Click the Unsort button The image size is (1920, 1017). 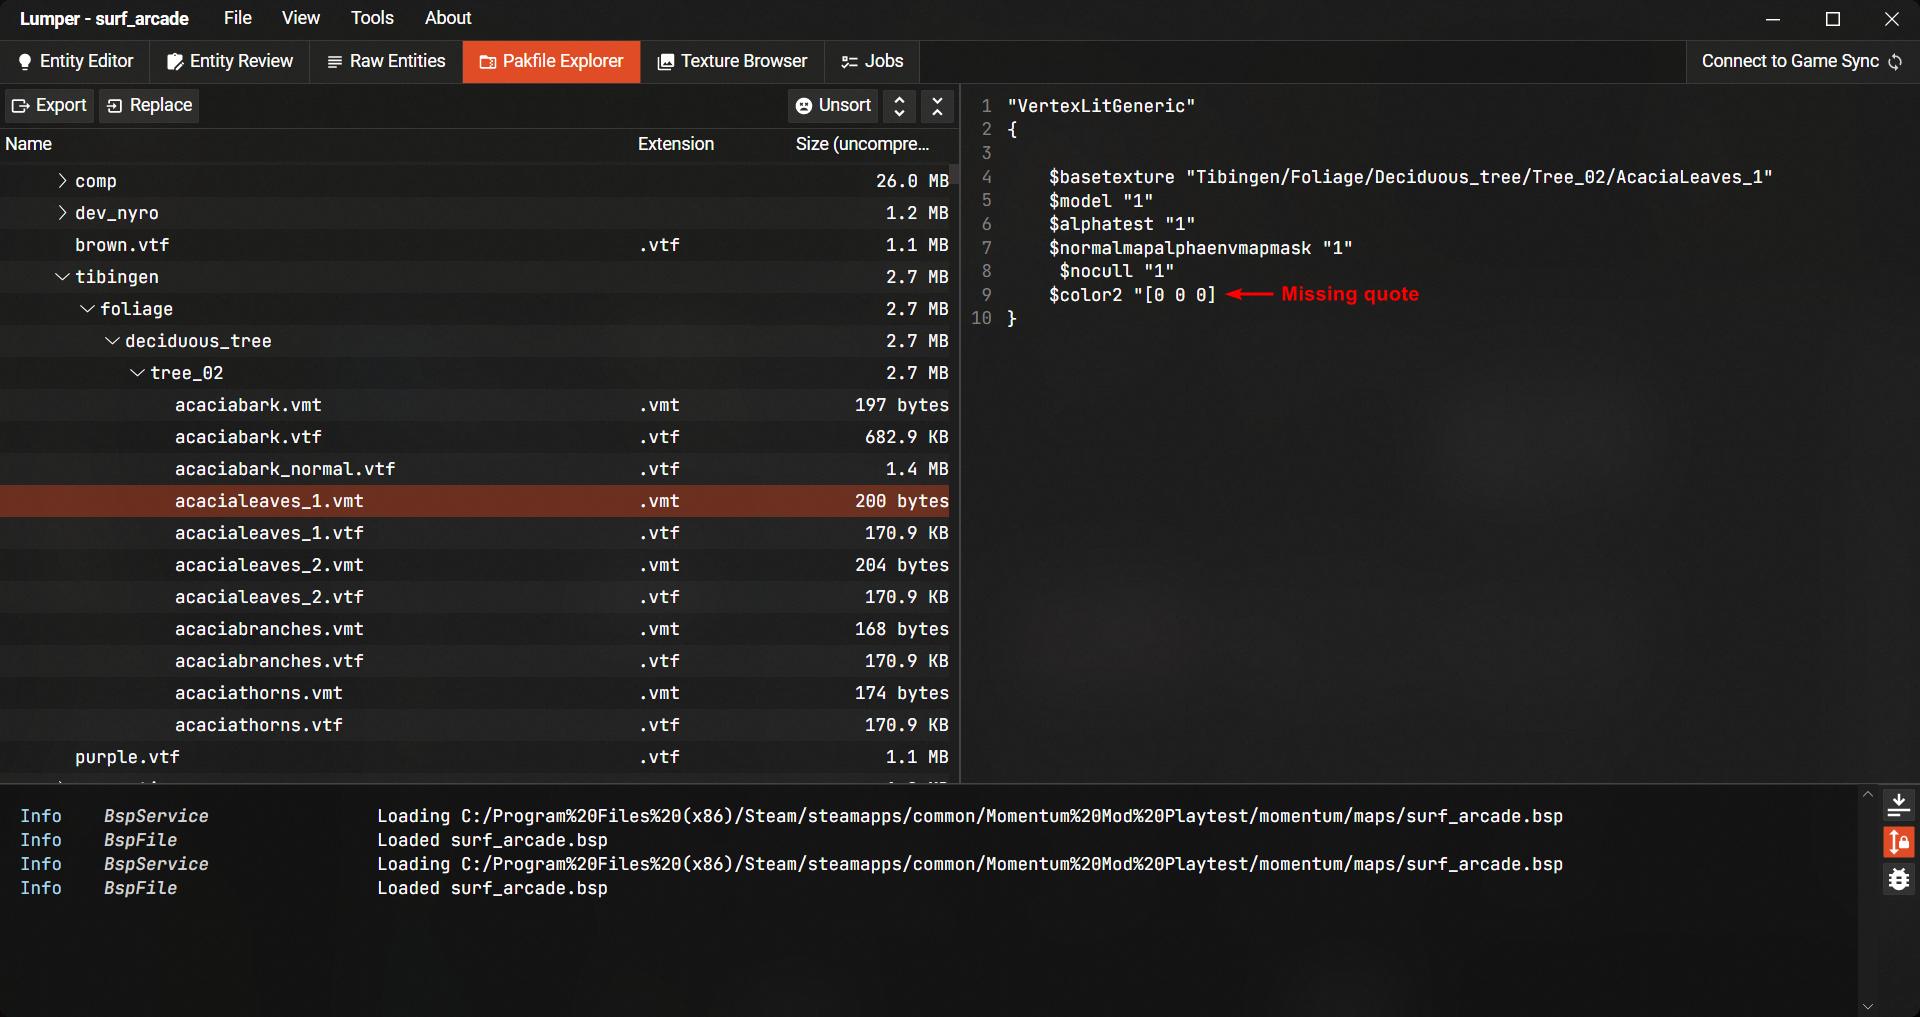click(833, 105)
